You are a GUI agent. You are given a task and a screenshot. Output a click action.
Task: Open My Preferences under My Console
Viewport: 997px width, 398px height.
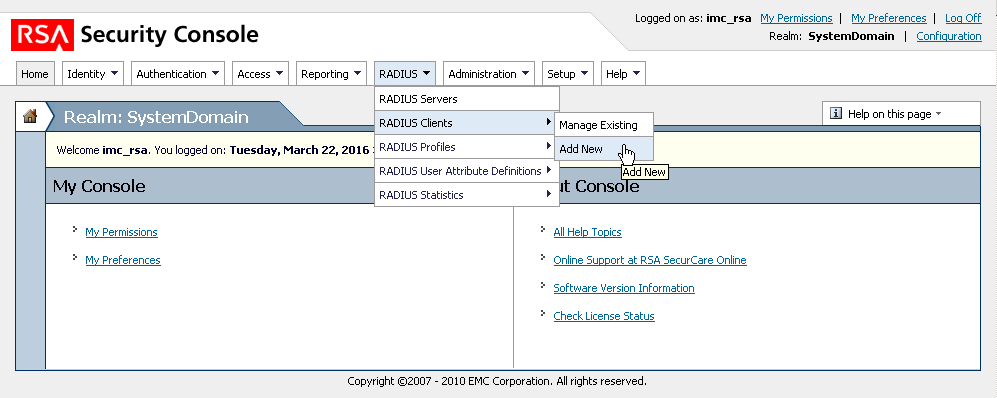point(123,260)
